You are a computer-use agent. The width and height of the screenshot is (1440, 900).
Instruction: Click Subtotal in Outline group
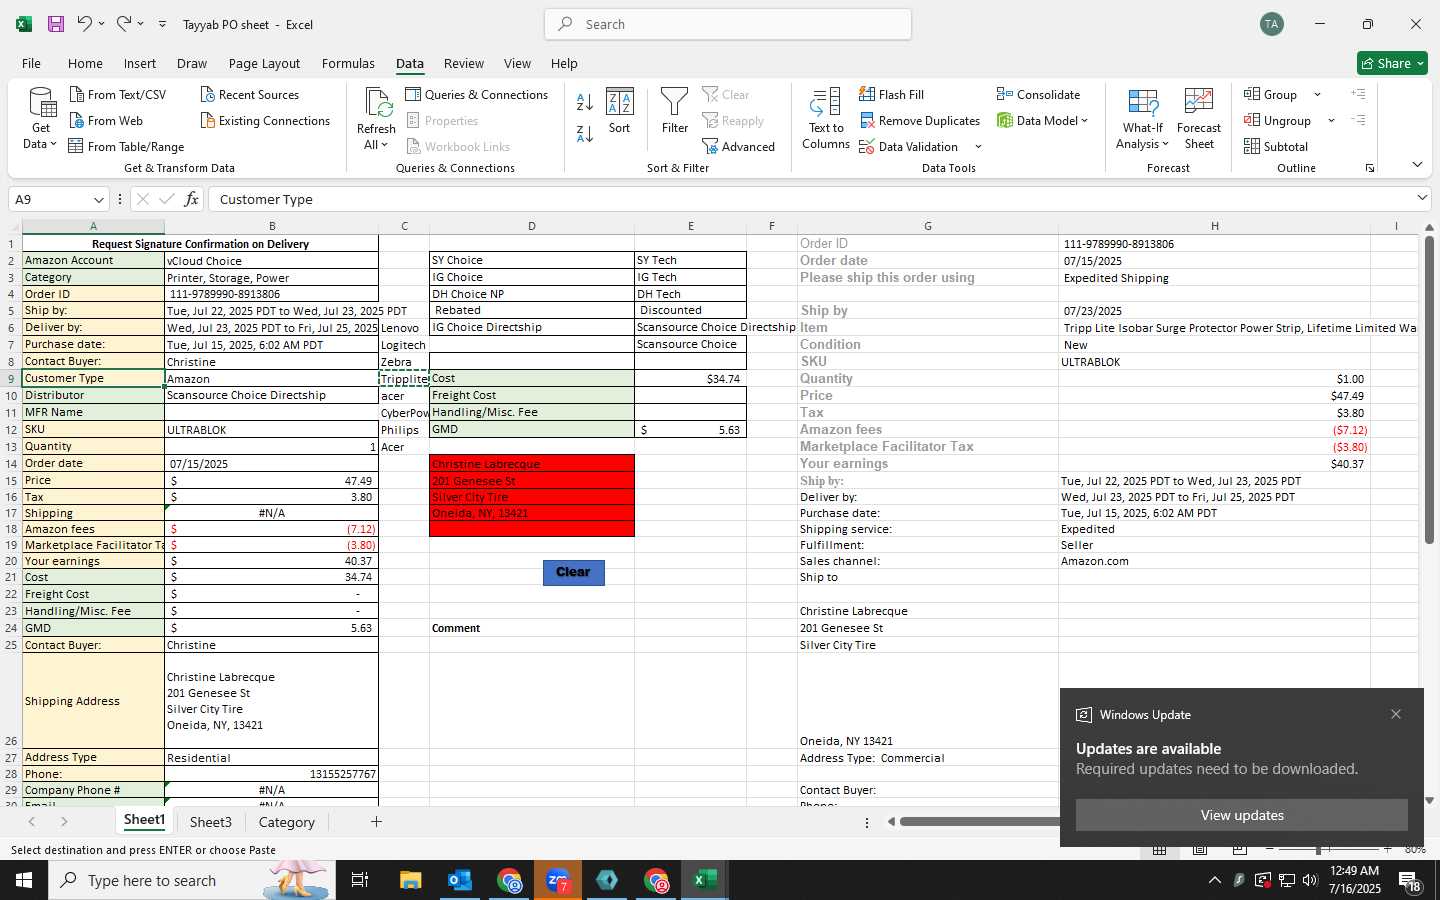[1276, 147]
